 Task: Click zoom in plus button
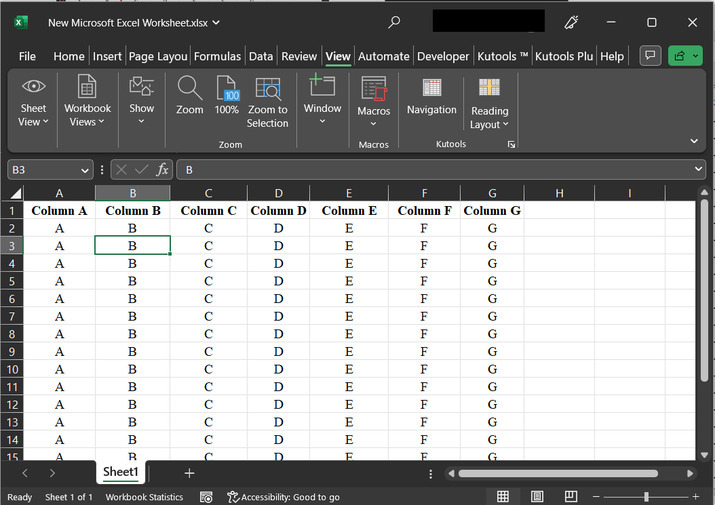(695, 496)
